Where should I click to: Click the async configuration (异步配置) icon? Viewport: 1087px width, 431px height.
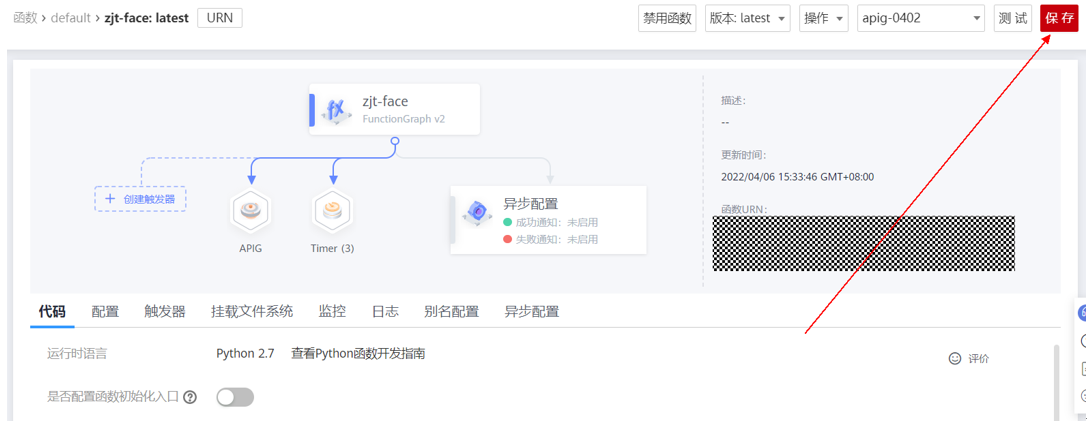coord(477,212)
